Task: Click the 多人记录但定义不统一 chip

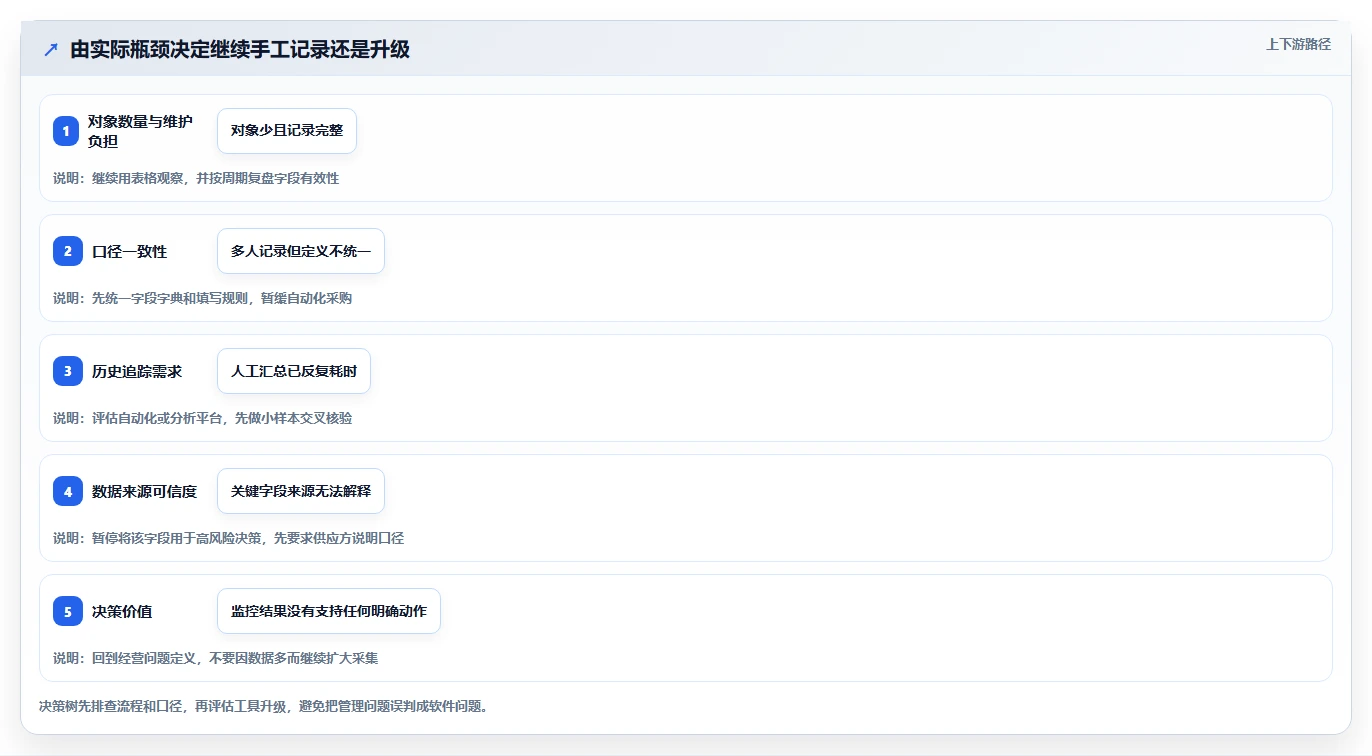Action: tap(301, 251)
